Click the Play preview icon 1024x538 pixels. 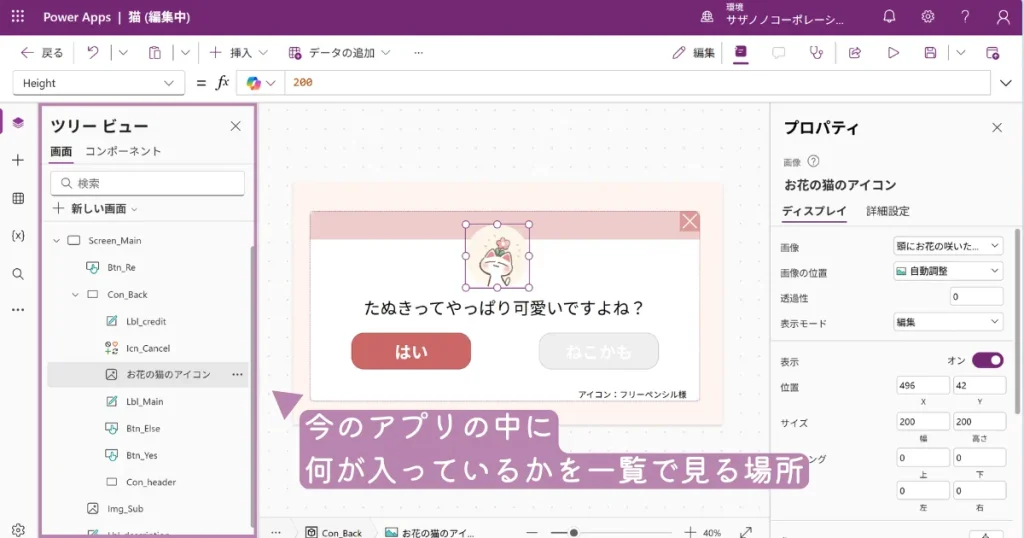pyautogui.click(x=893, y=53)
